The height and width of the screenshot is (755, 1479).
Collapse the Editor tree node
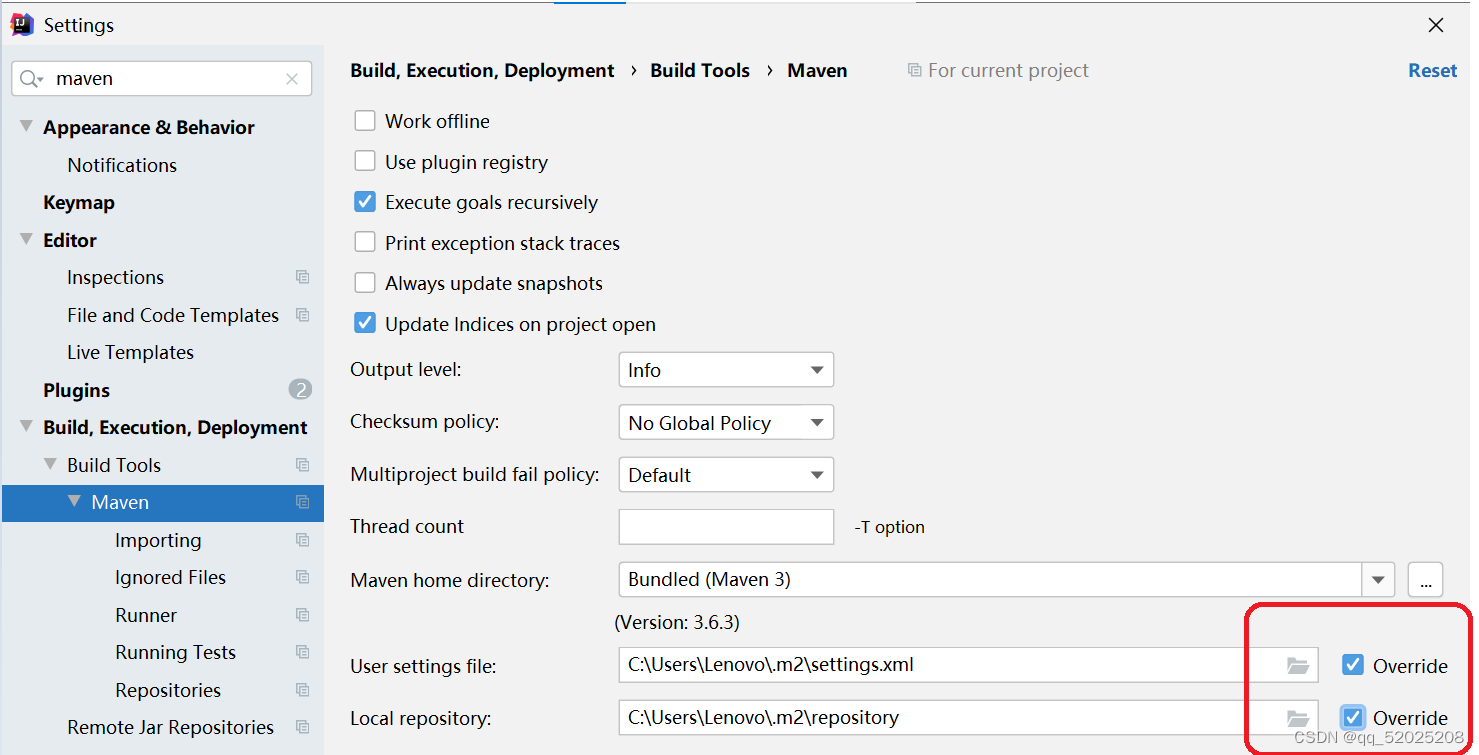[x=26, y=240]
